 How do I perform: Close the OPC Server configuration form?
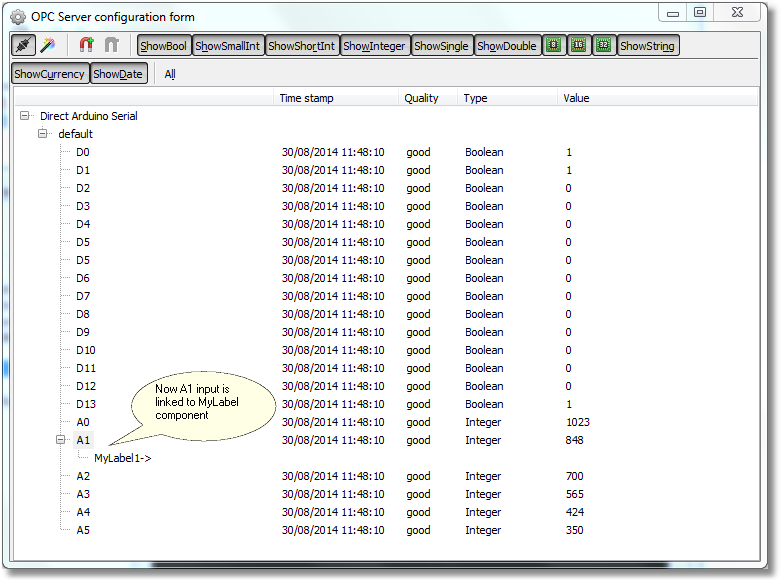pyautogui.click(x=737, y=13)
